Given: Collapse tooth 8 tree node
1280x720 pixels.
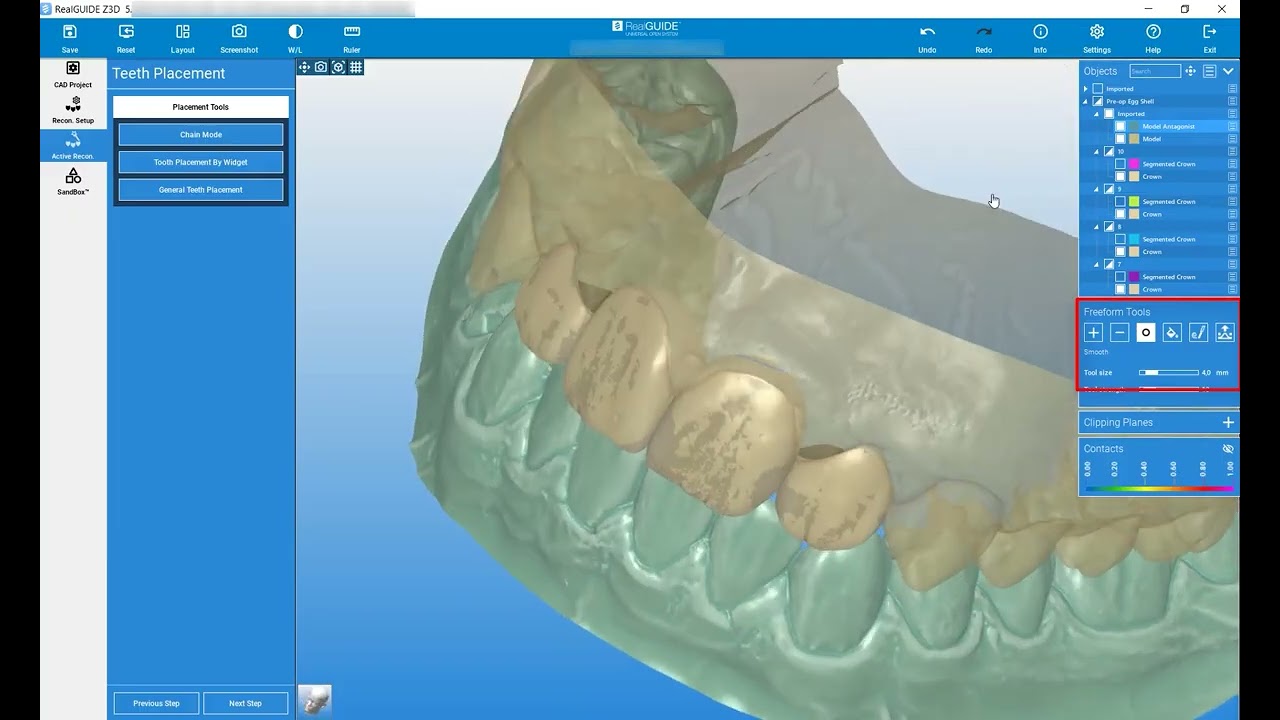Looking at the screenshot, I should 1096,227.
